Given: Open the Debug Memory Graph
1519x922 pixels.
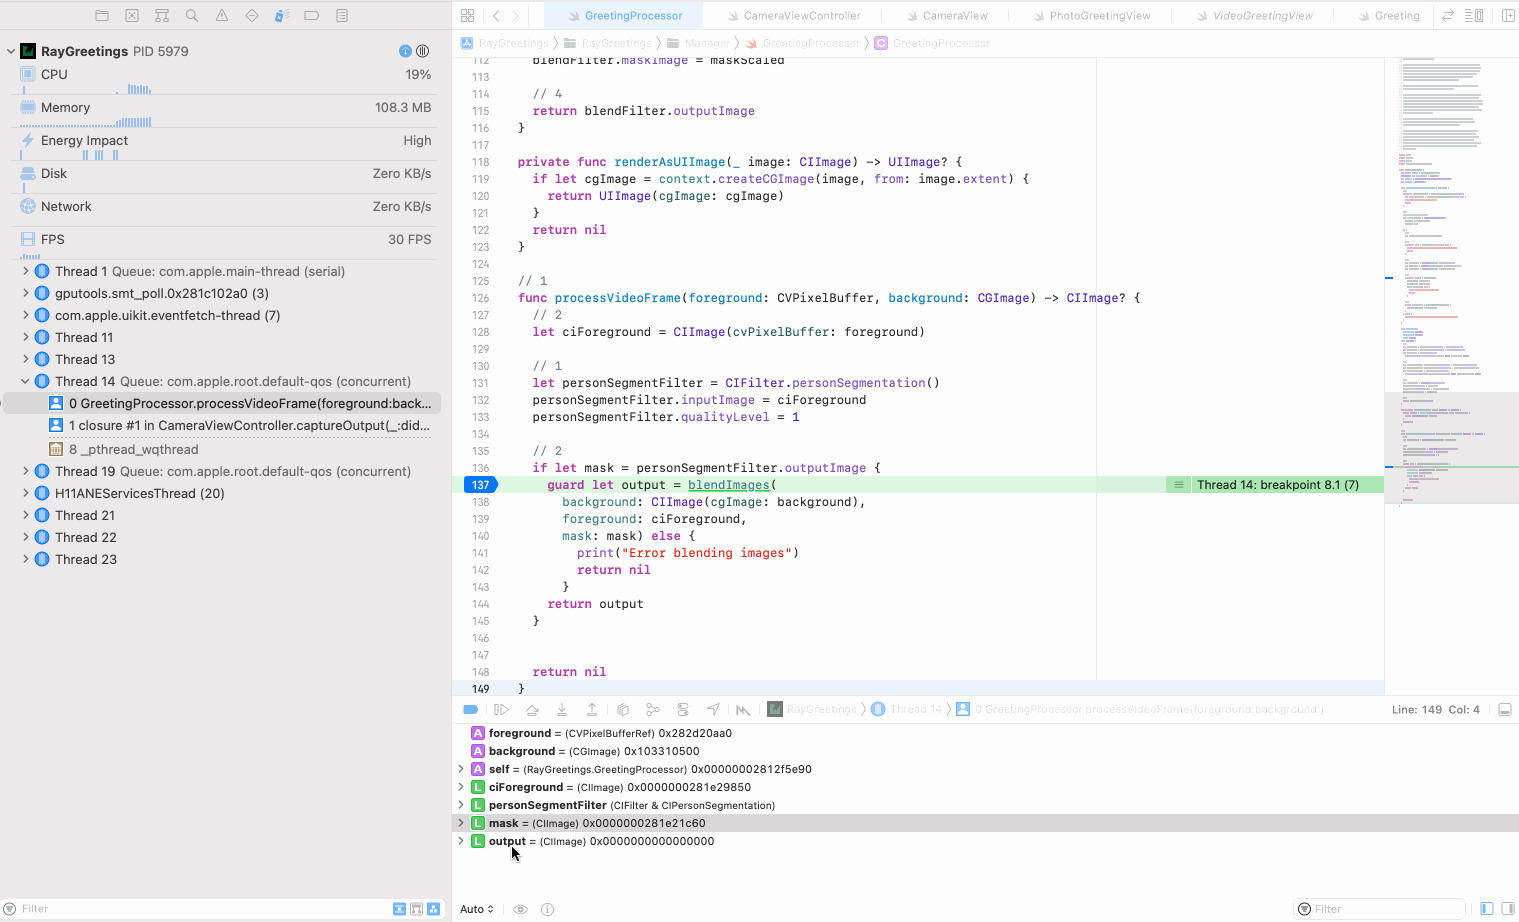Looking at the screenshot, I should click(653, 710).
